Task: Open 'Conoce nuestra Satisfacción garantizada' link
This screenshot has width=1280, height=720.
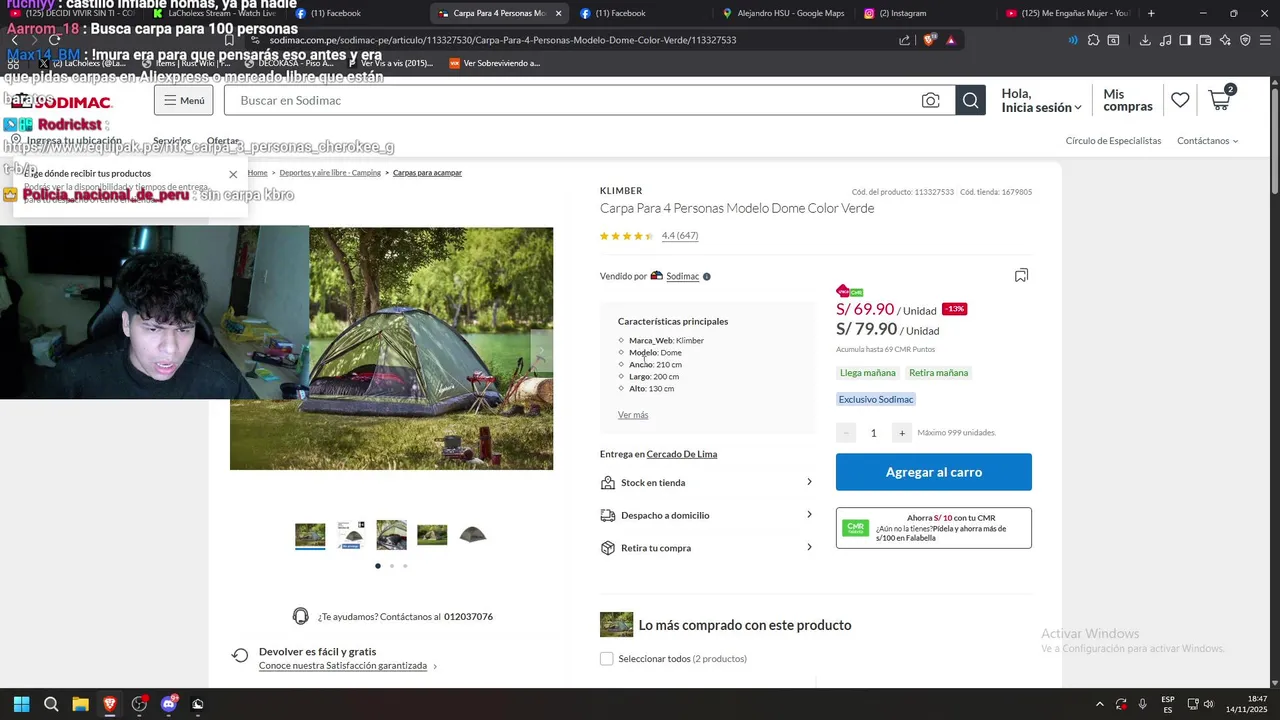Action: click(343, 666)
